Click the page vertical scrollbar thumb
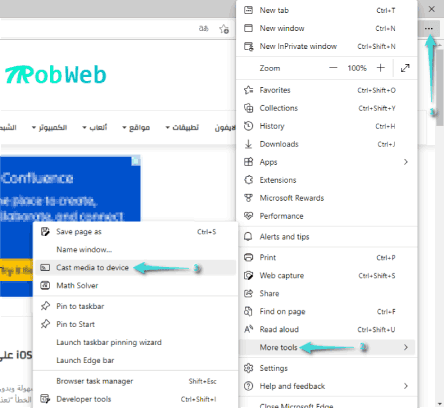Screen dimensions: 446x408 coord(440,88)
